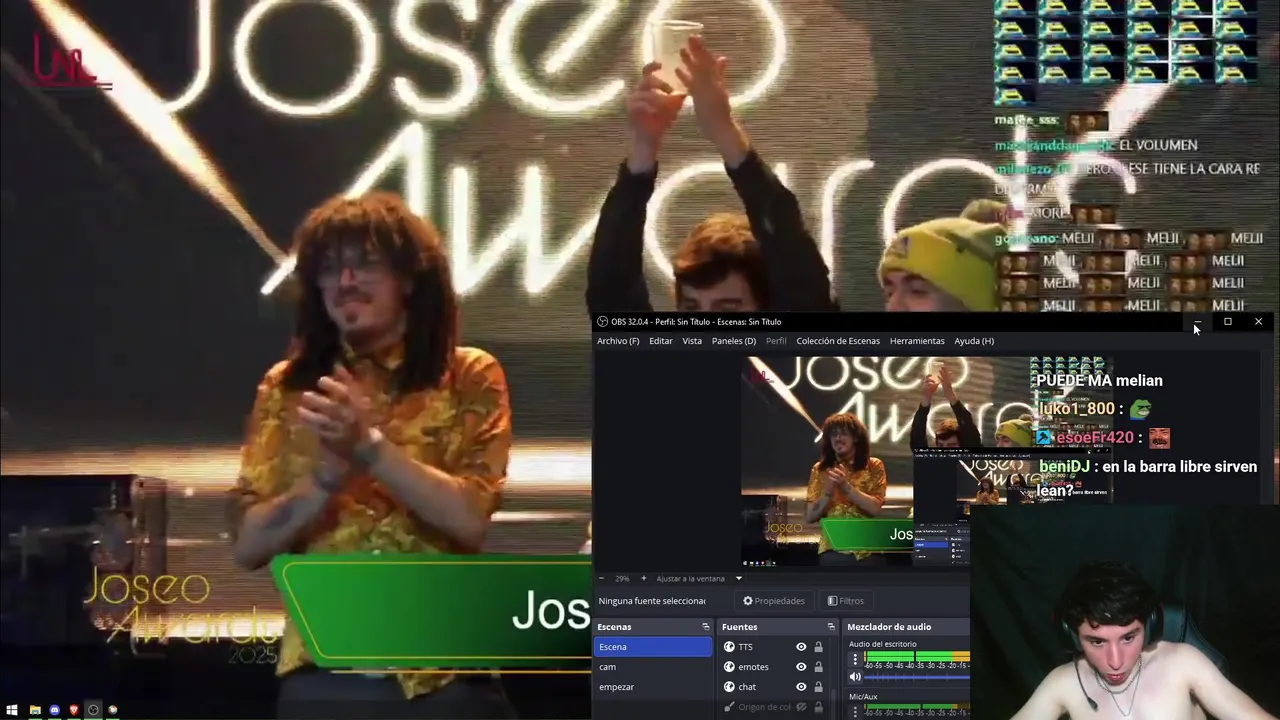This screenshot has height=720, width=1280.
Task: Minimize the OBS window
Action: 1198,322
